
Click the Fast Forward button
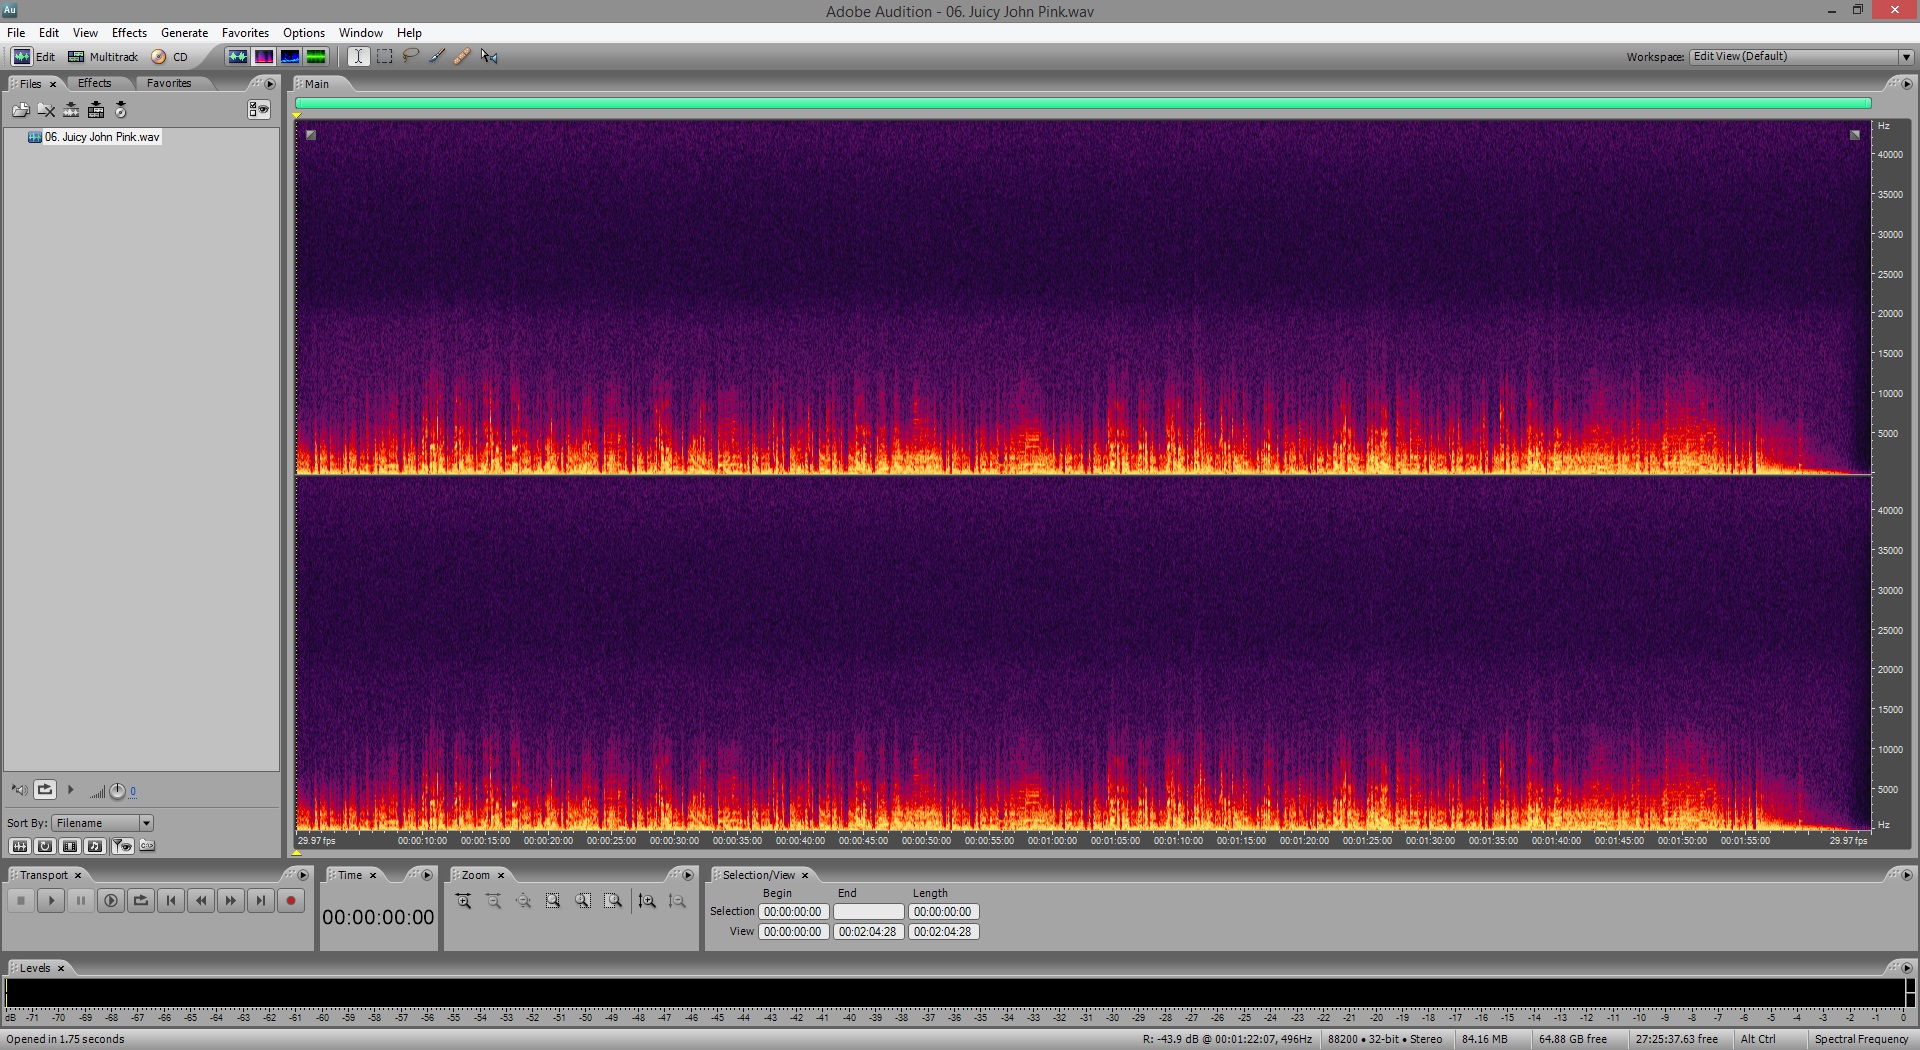click(x=230, y=901)
